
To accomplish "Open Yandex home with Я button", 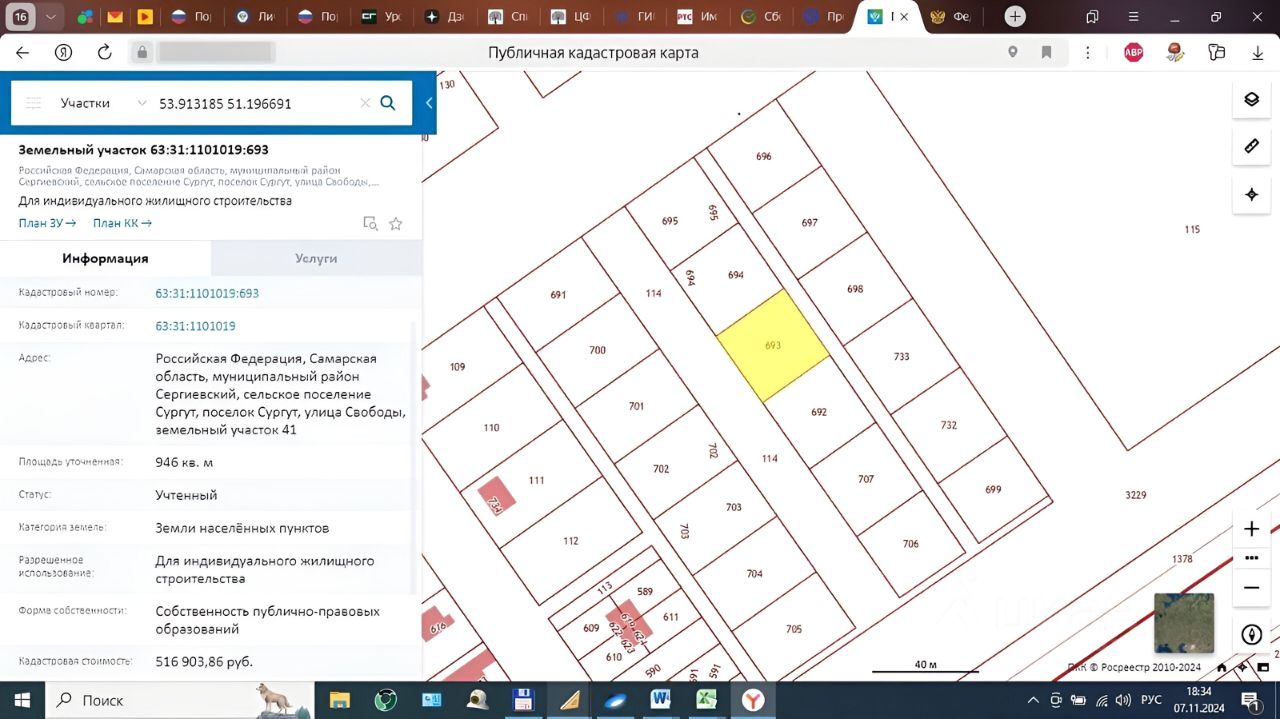I will click(x=63, y=53).
